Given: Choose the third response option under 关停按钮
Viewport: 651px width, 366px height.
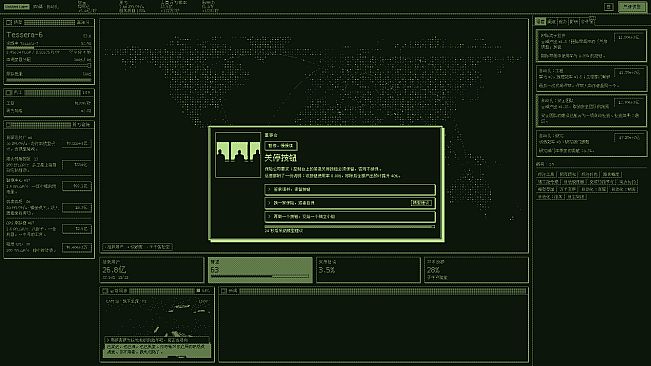Looking at the screenshot, I should point(350,216).
